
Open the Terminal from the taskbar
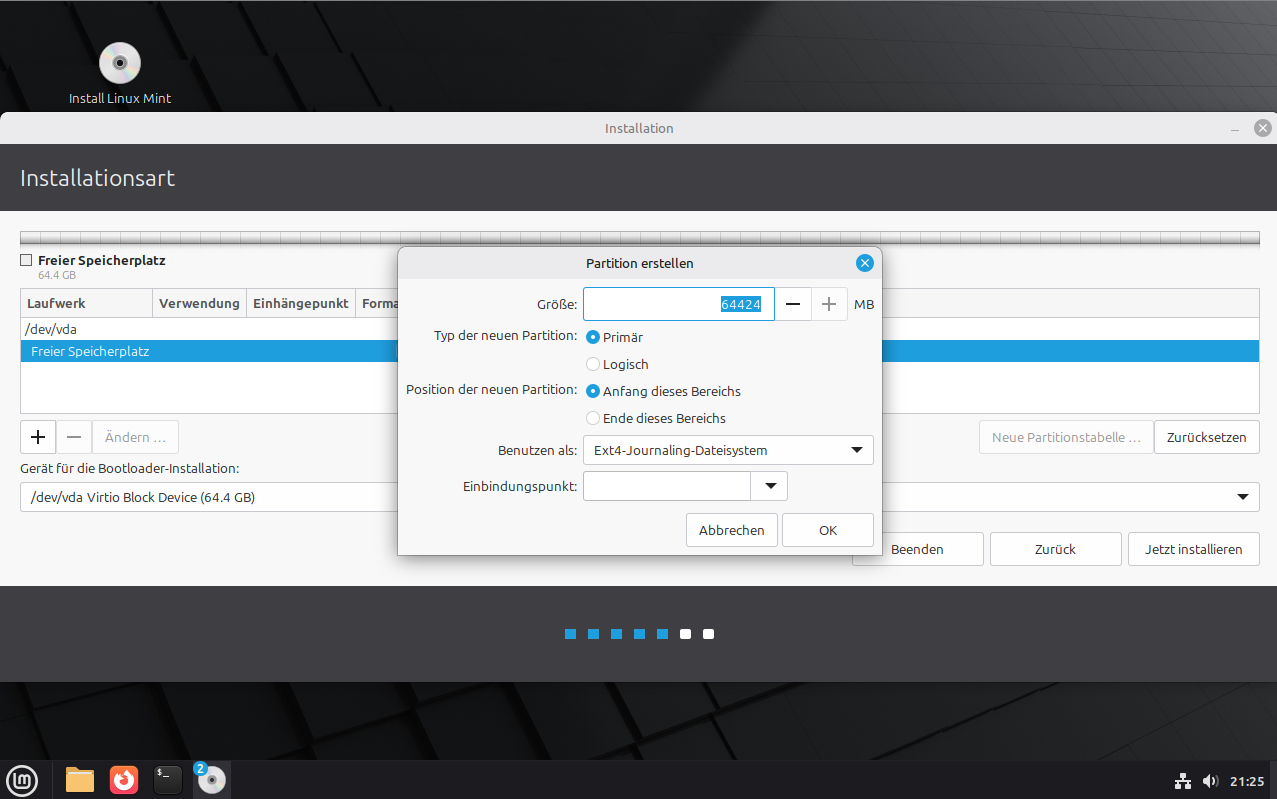pos(168,779)
